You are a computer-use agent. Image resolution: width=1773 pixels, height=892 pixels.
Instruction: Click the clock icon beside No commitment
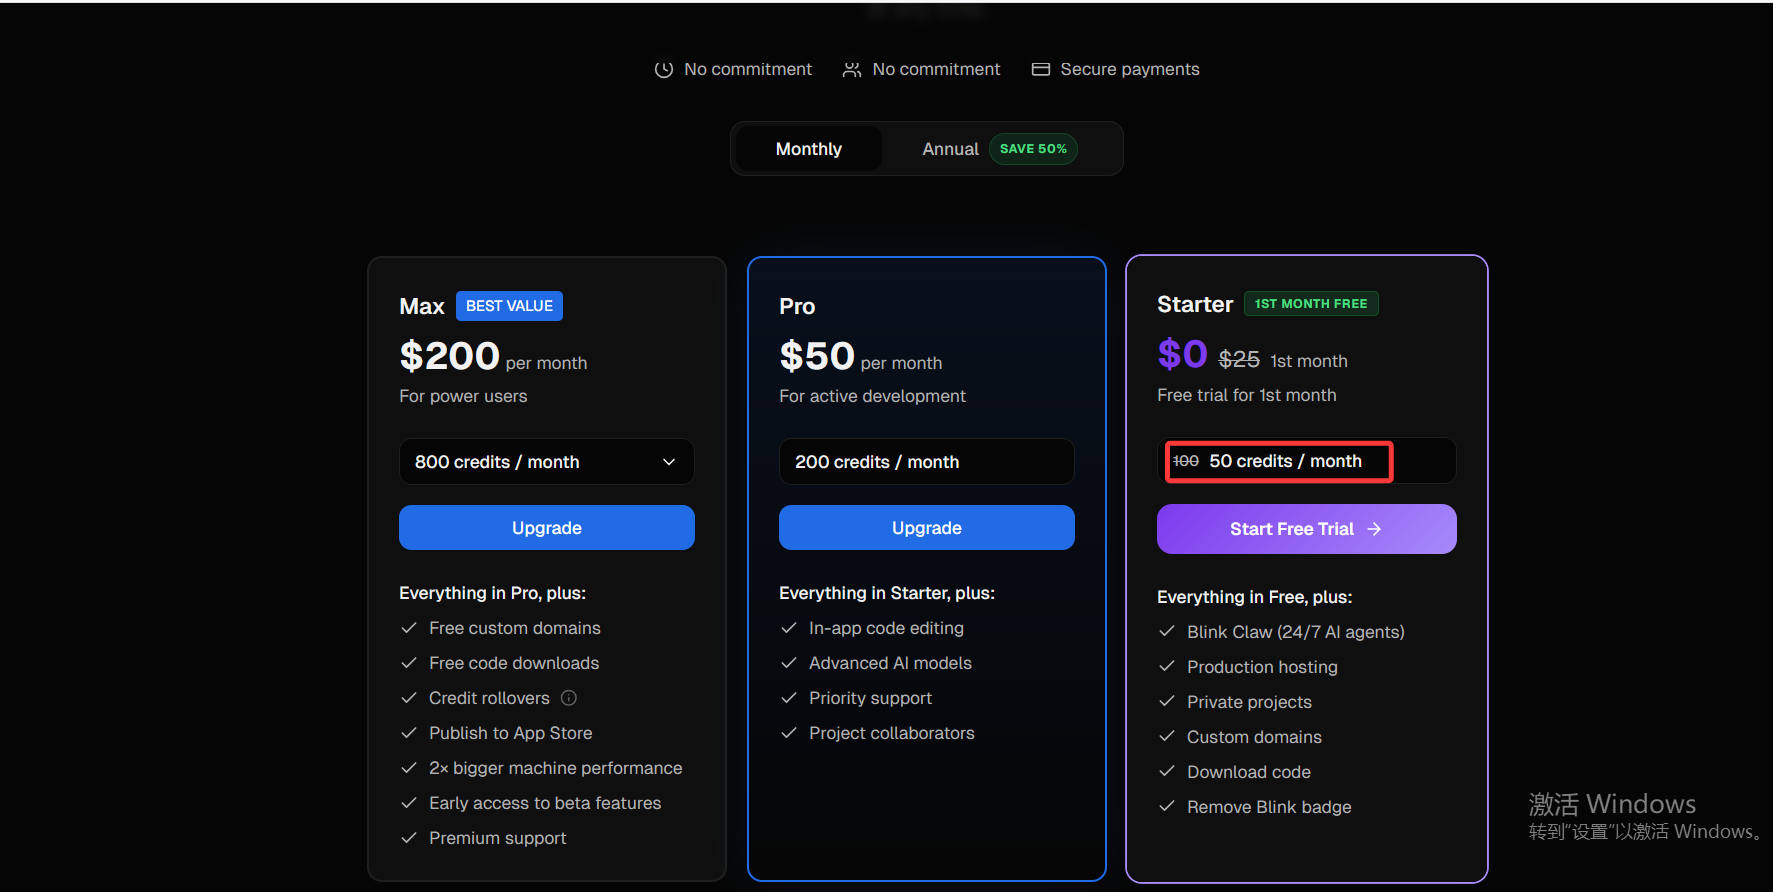pos(663,69)
